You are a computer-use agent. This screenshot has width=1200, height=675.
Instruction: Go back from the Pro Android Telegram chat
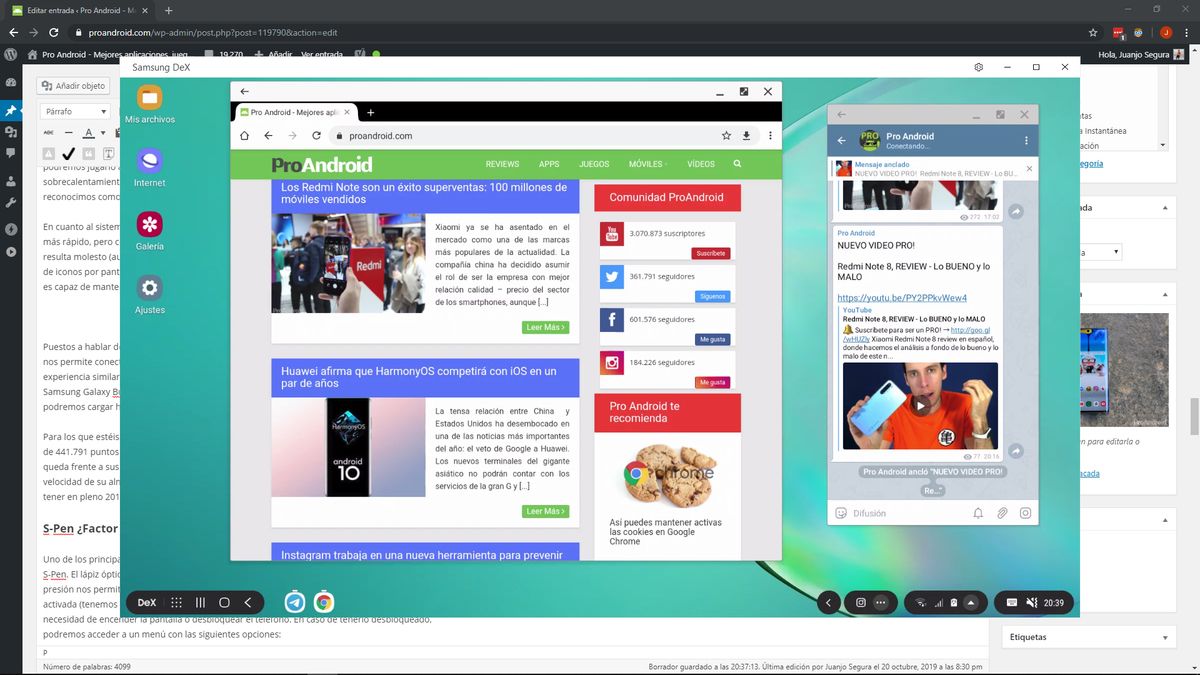click(842, 141)
